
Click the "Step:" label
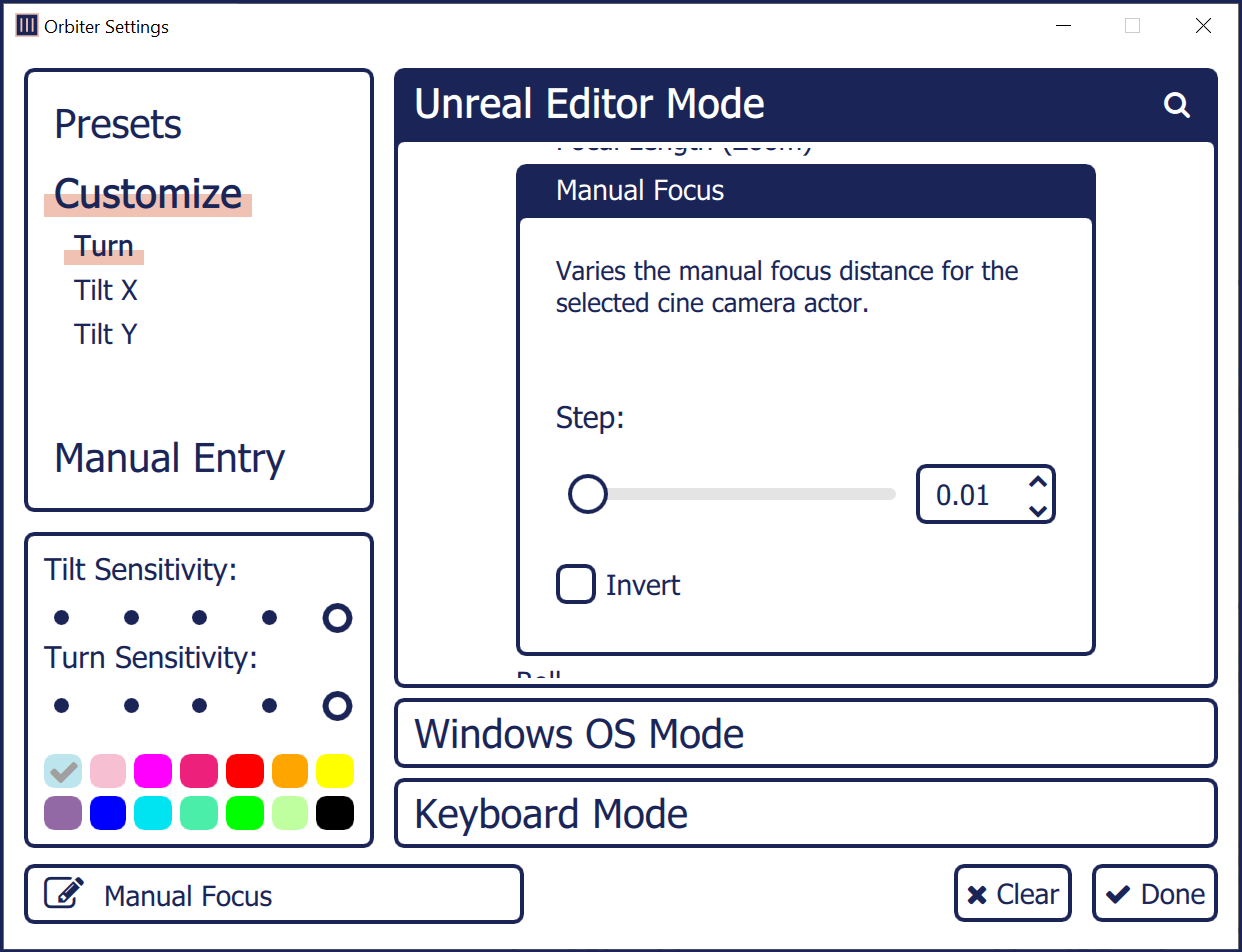[590, 418]
